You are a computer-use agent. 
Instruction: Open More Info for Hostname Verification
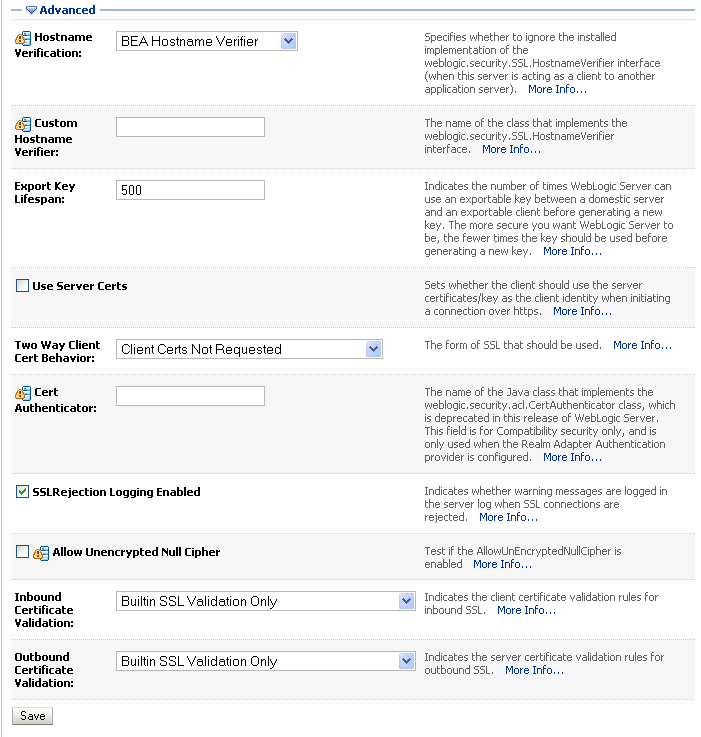coord(557,89)
